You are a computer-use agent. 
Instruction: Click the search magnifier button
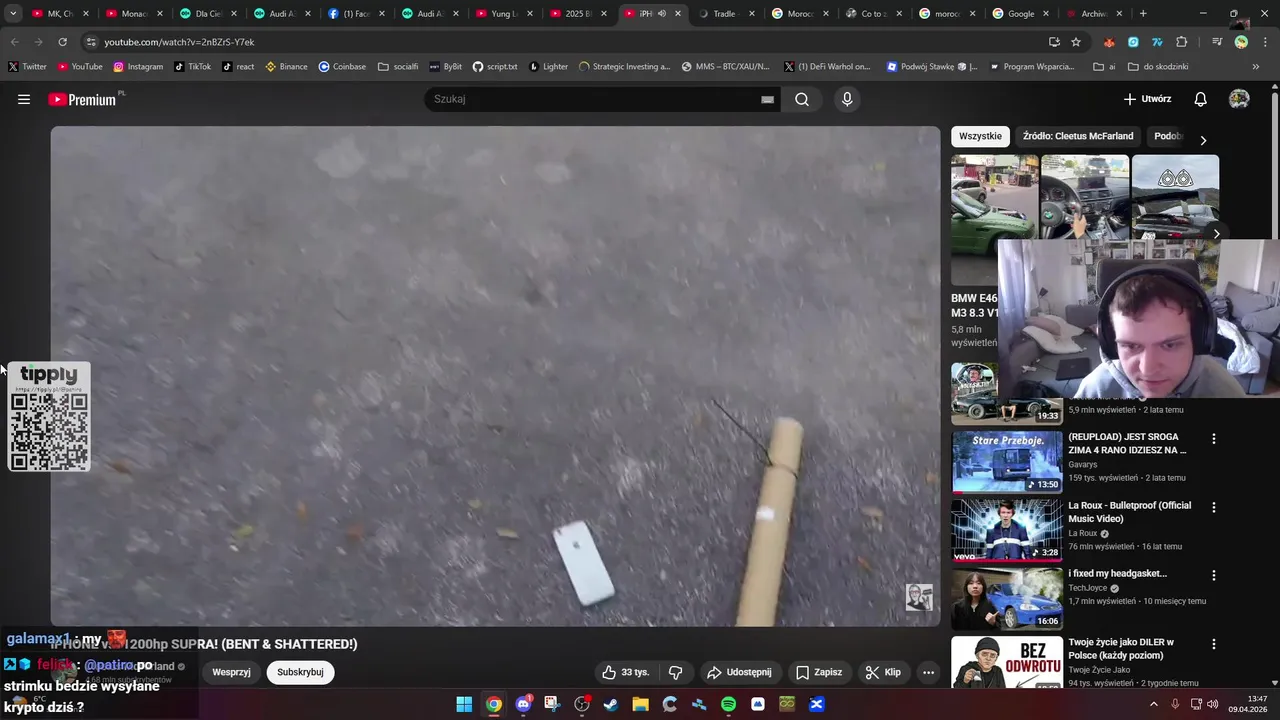click(x=802, y=99)
